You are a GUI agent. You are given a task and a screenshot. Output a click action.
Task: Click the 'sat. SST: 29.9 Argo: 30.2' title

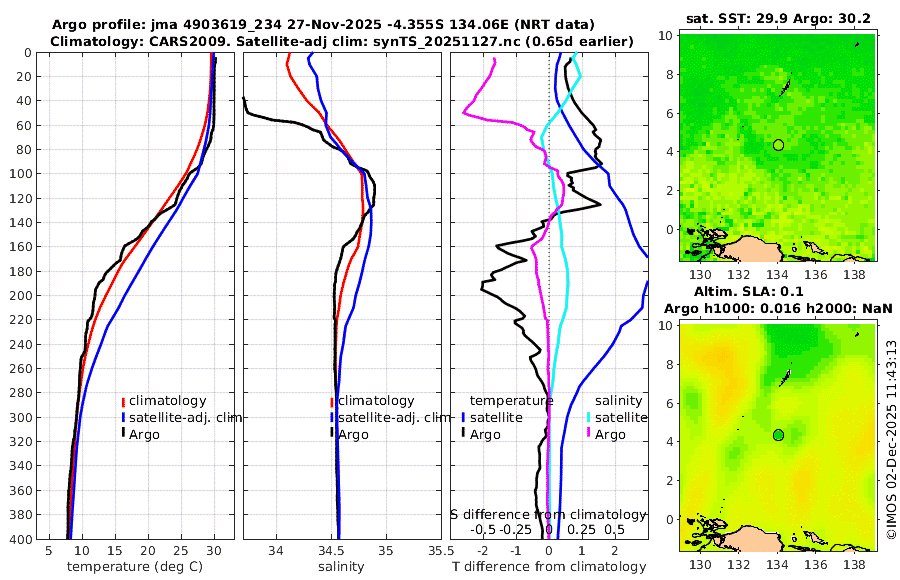click(x=778, y=18)
